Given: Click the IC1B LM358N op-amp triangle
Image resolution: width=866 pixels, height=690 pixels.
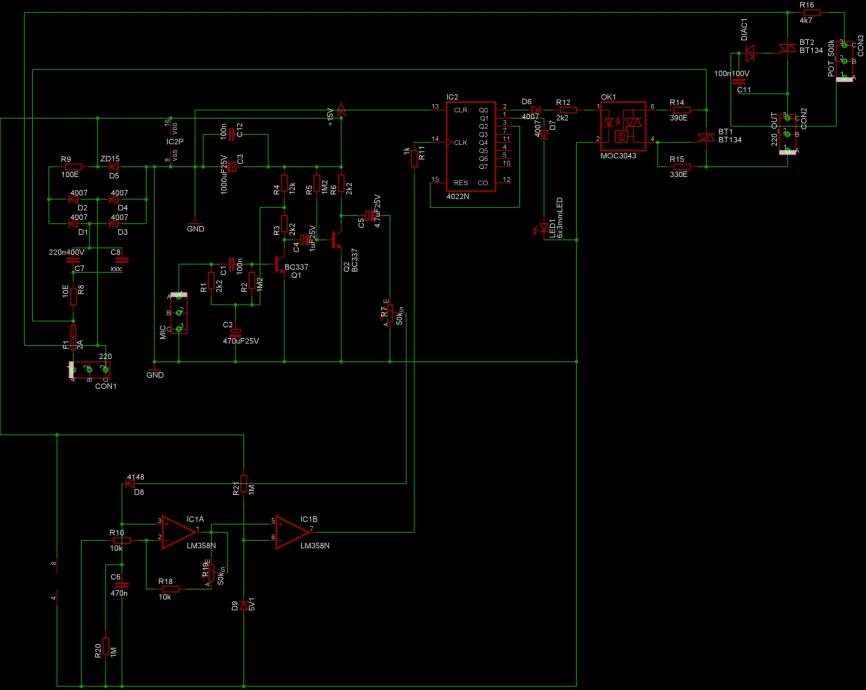Looking at the screenshot, I should coord(293,533).
